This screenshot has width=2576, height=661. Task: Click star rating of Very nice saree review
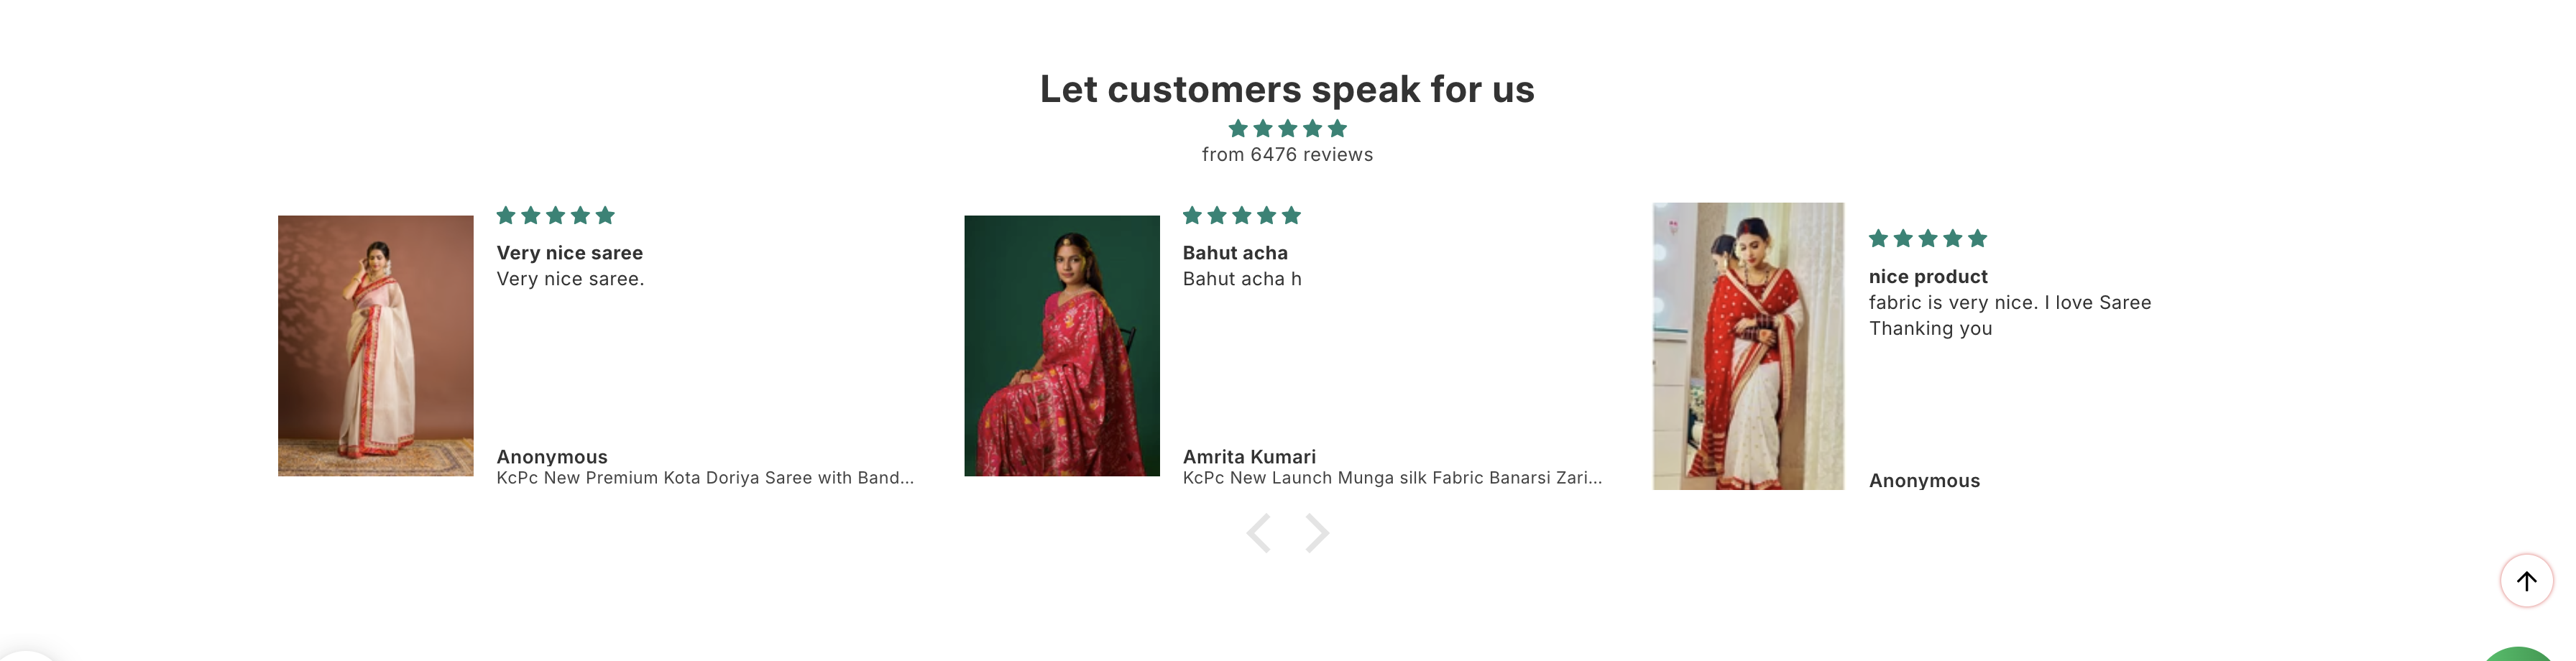tap(555, 215)
